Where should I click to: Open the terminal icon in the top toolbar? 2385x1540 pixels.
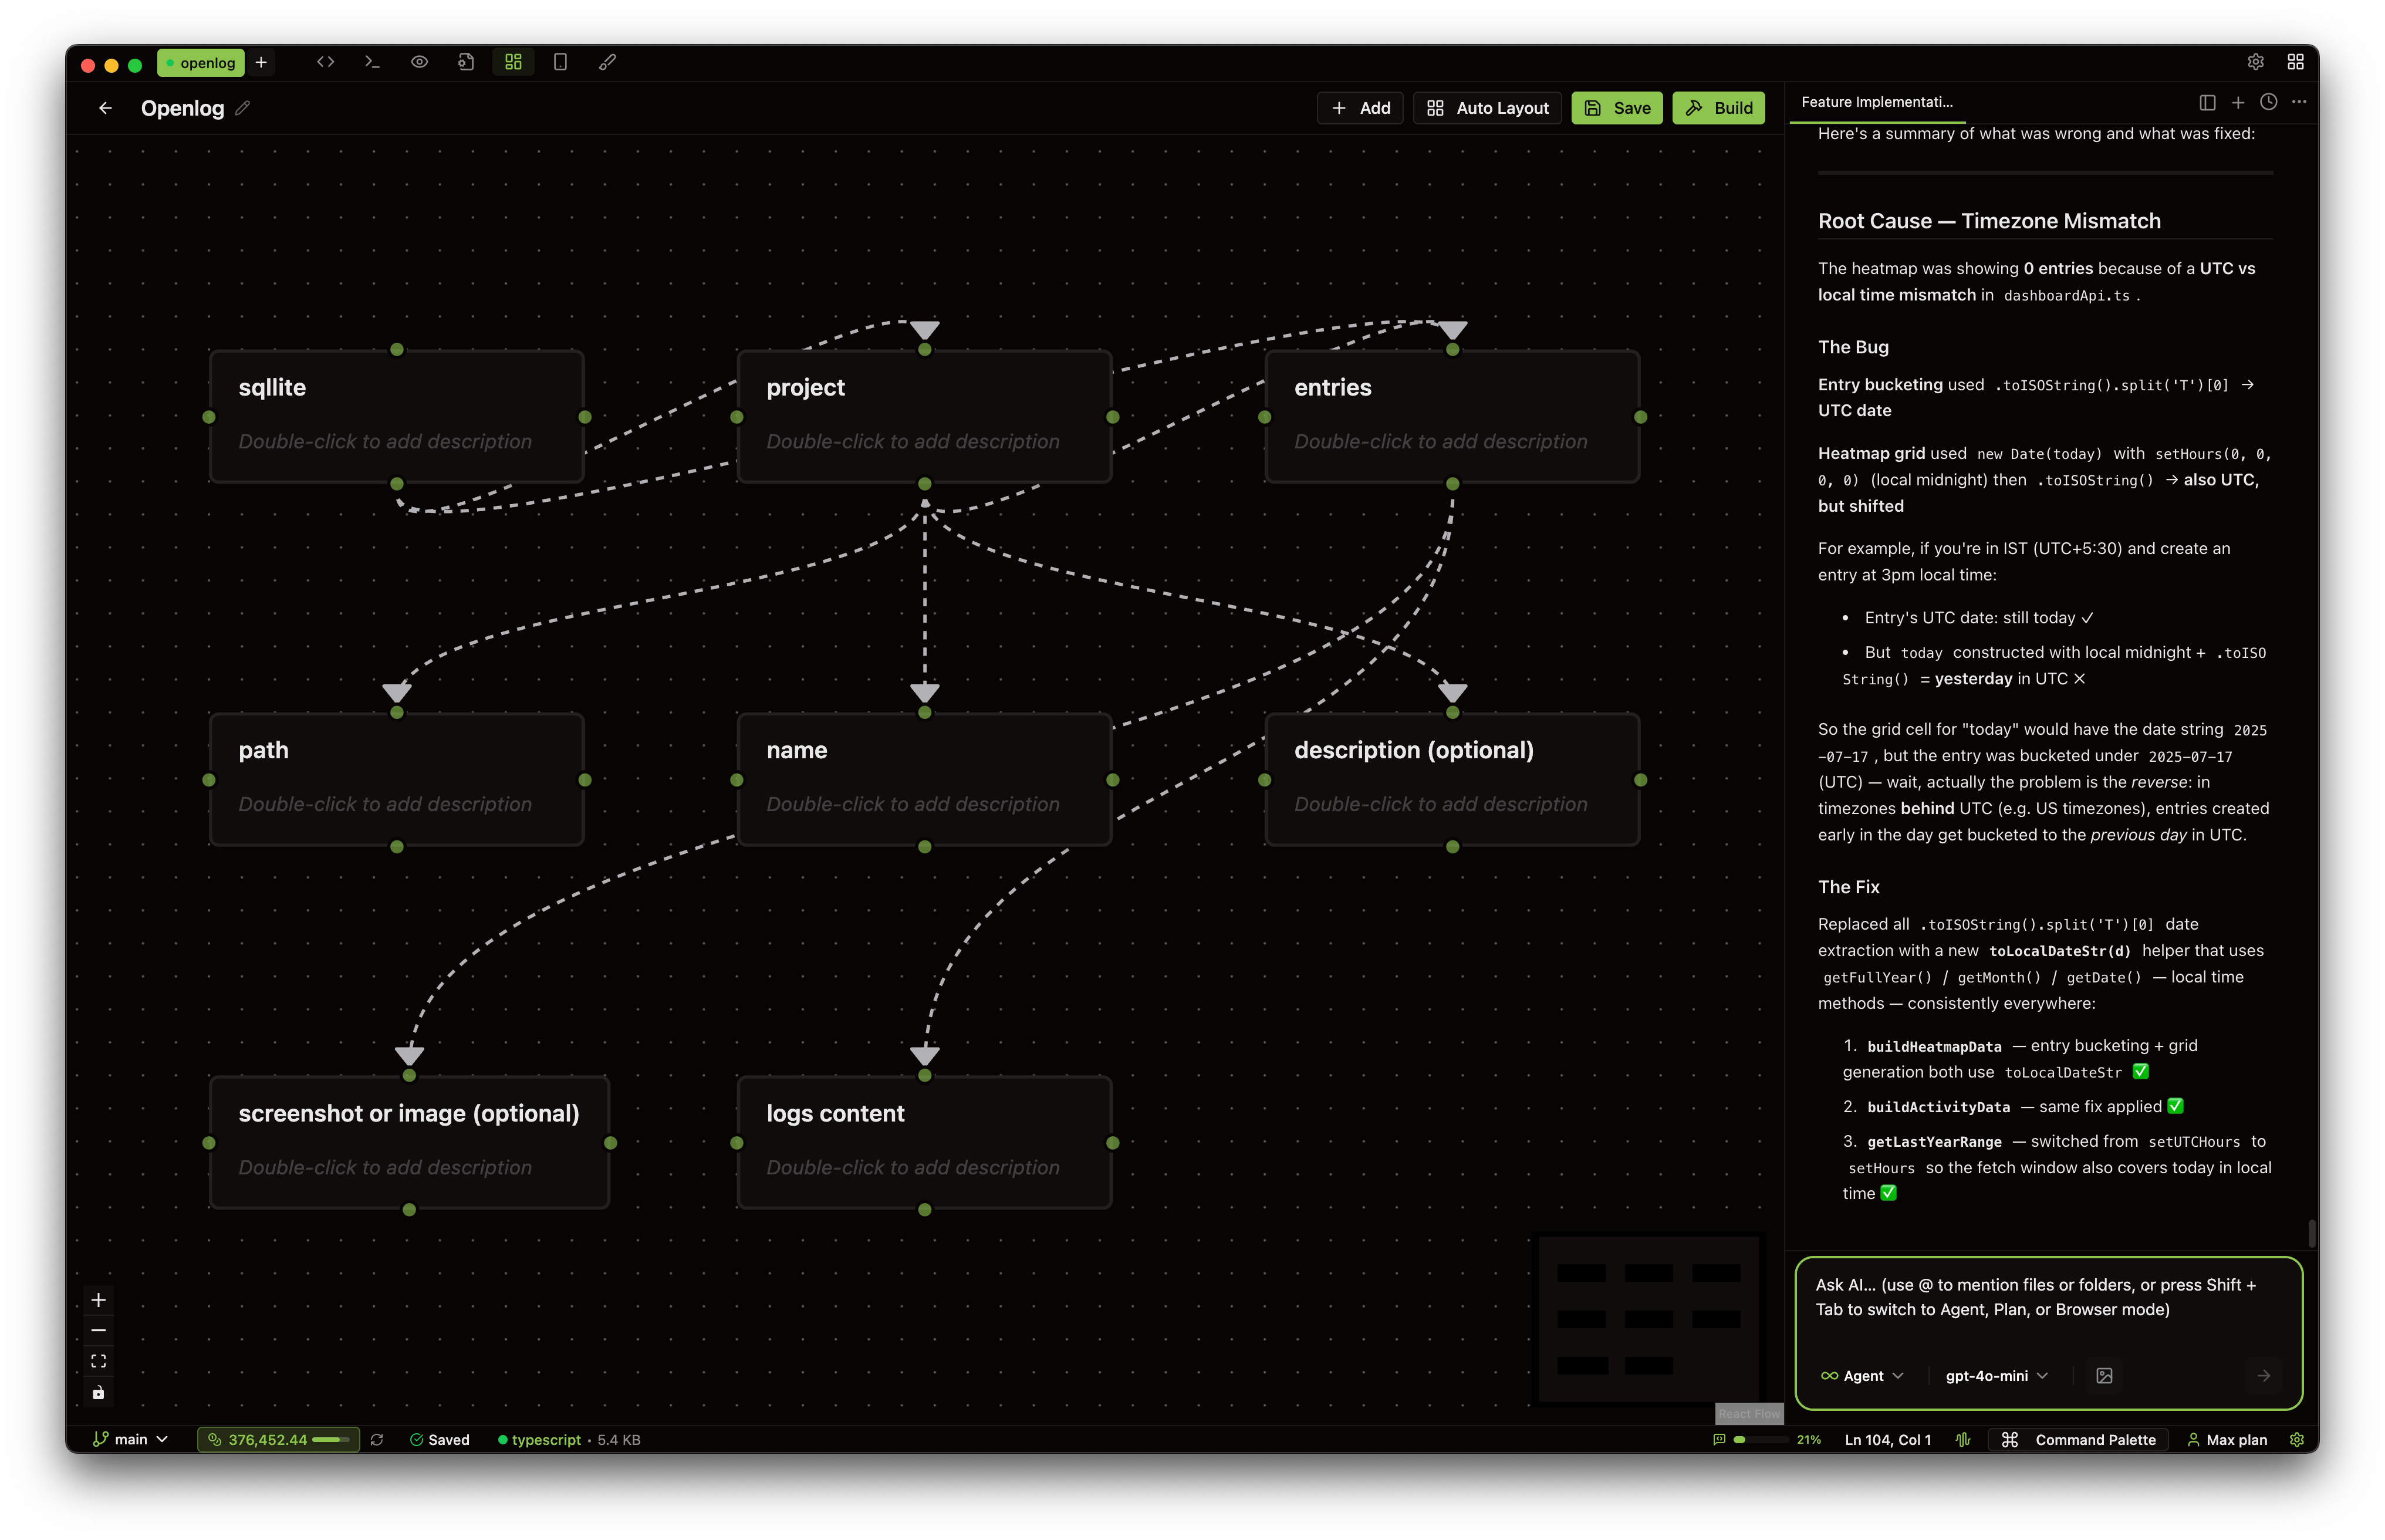point(372,62)
